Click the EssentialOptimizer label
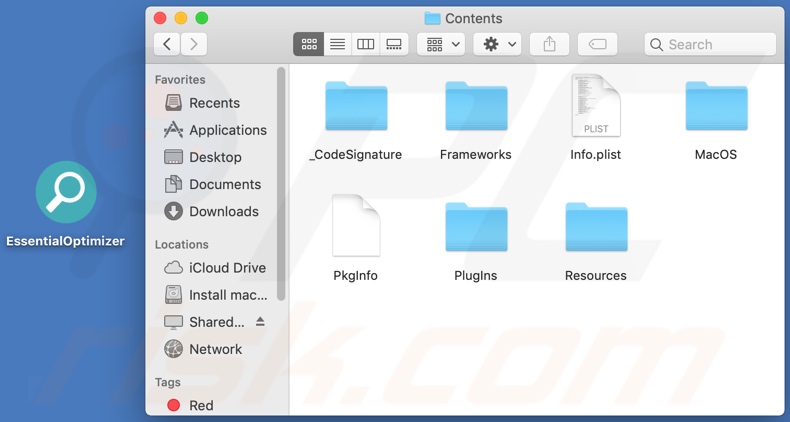This screenshot has width=790, height=422. [65, 241]
